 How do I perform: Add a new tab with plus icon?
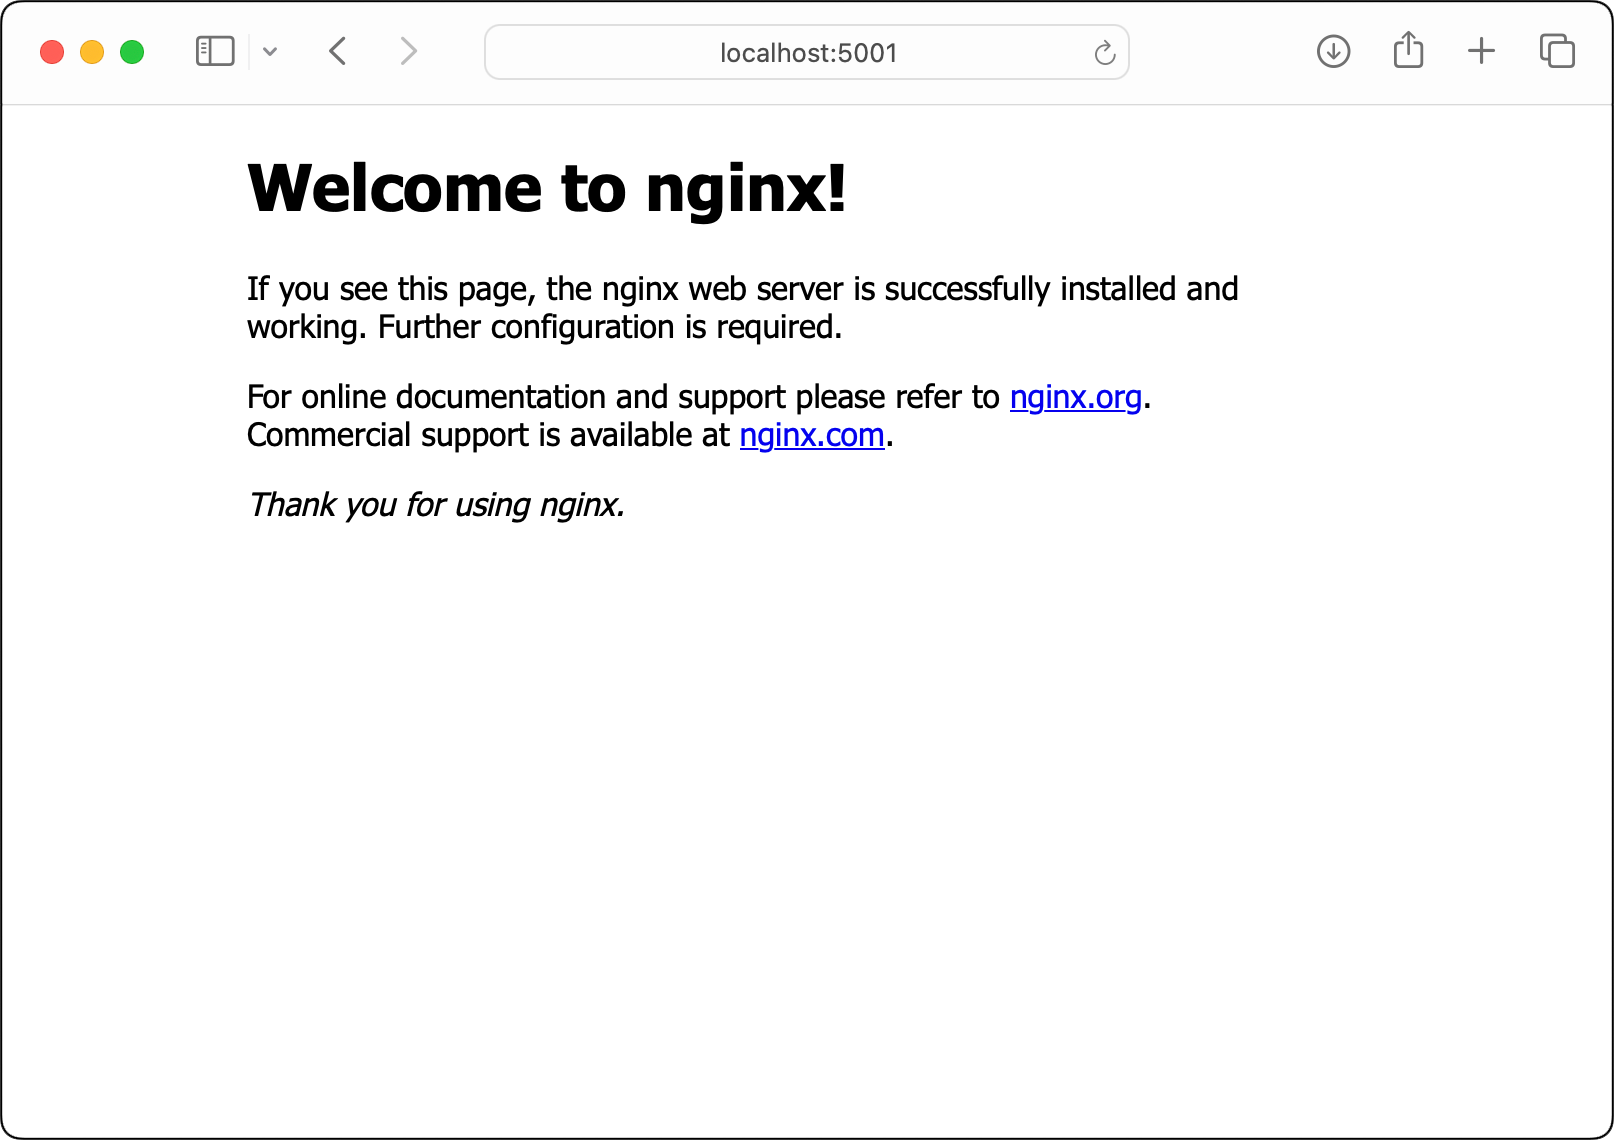pyautogui.click(x=1481, y=51)
